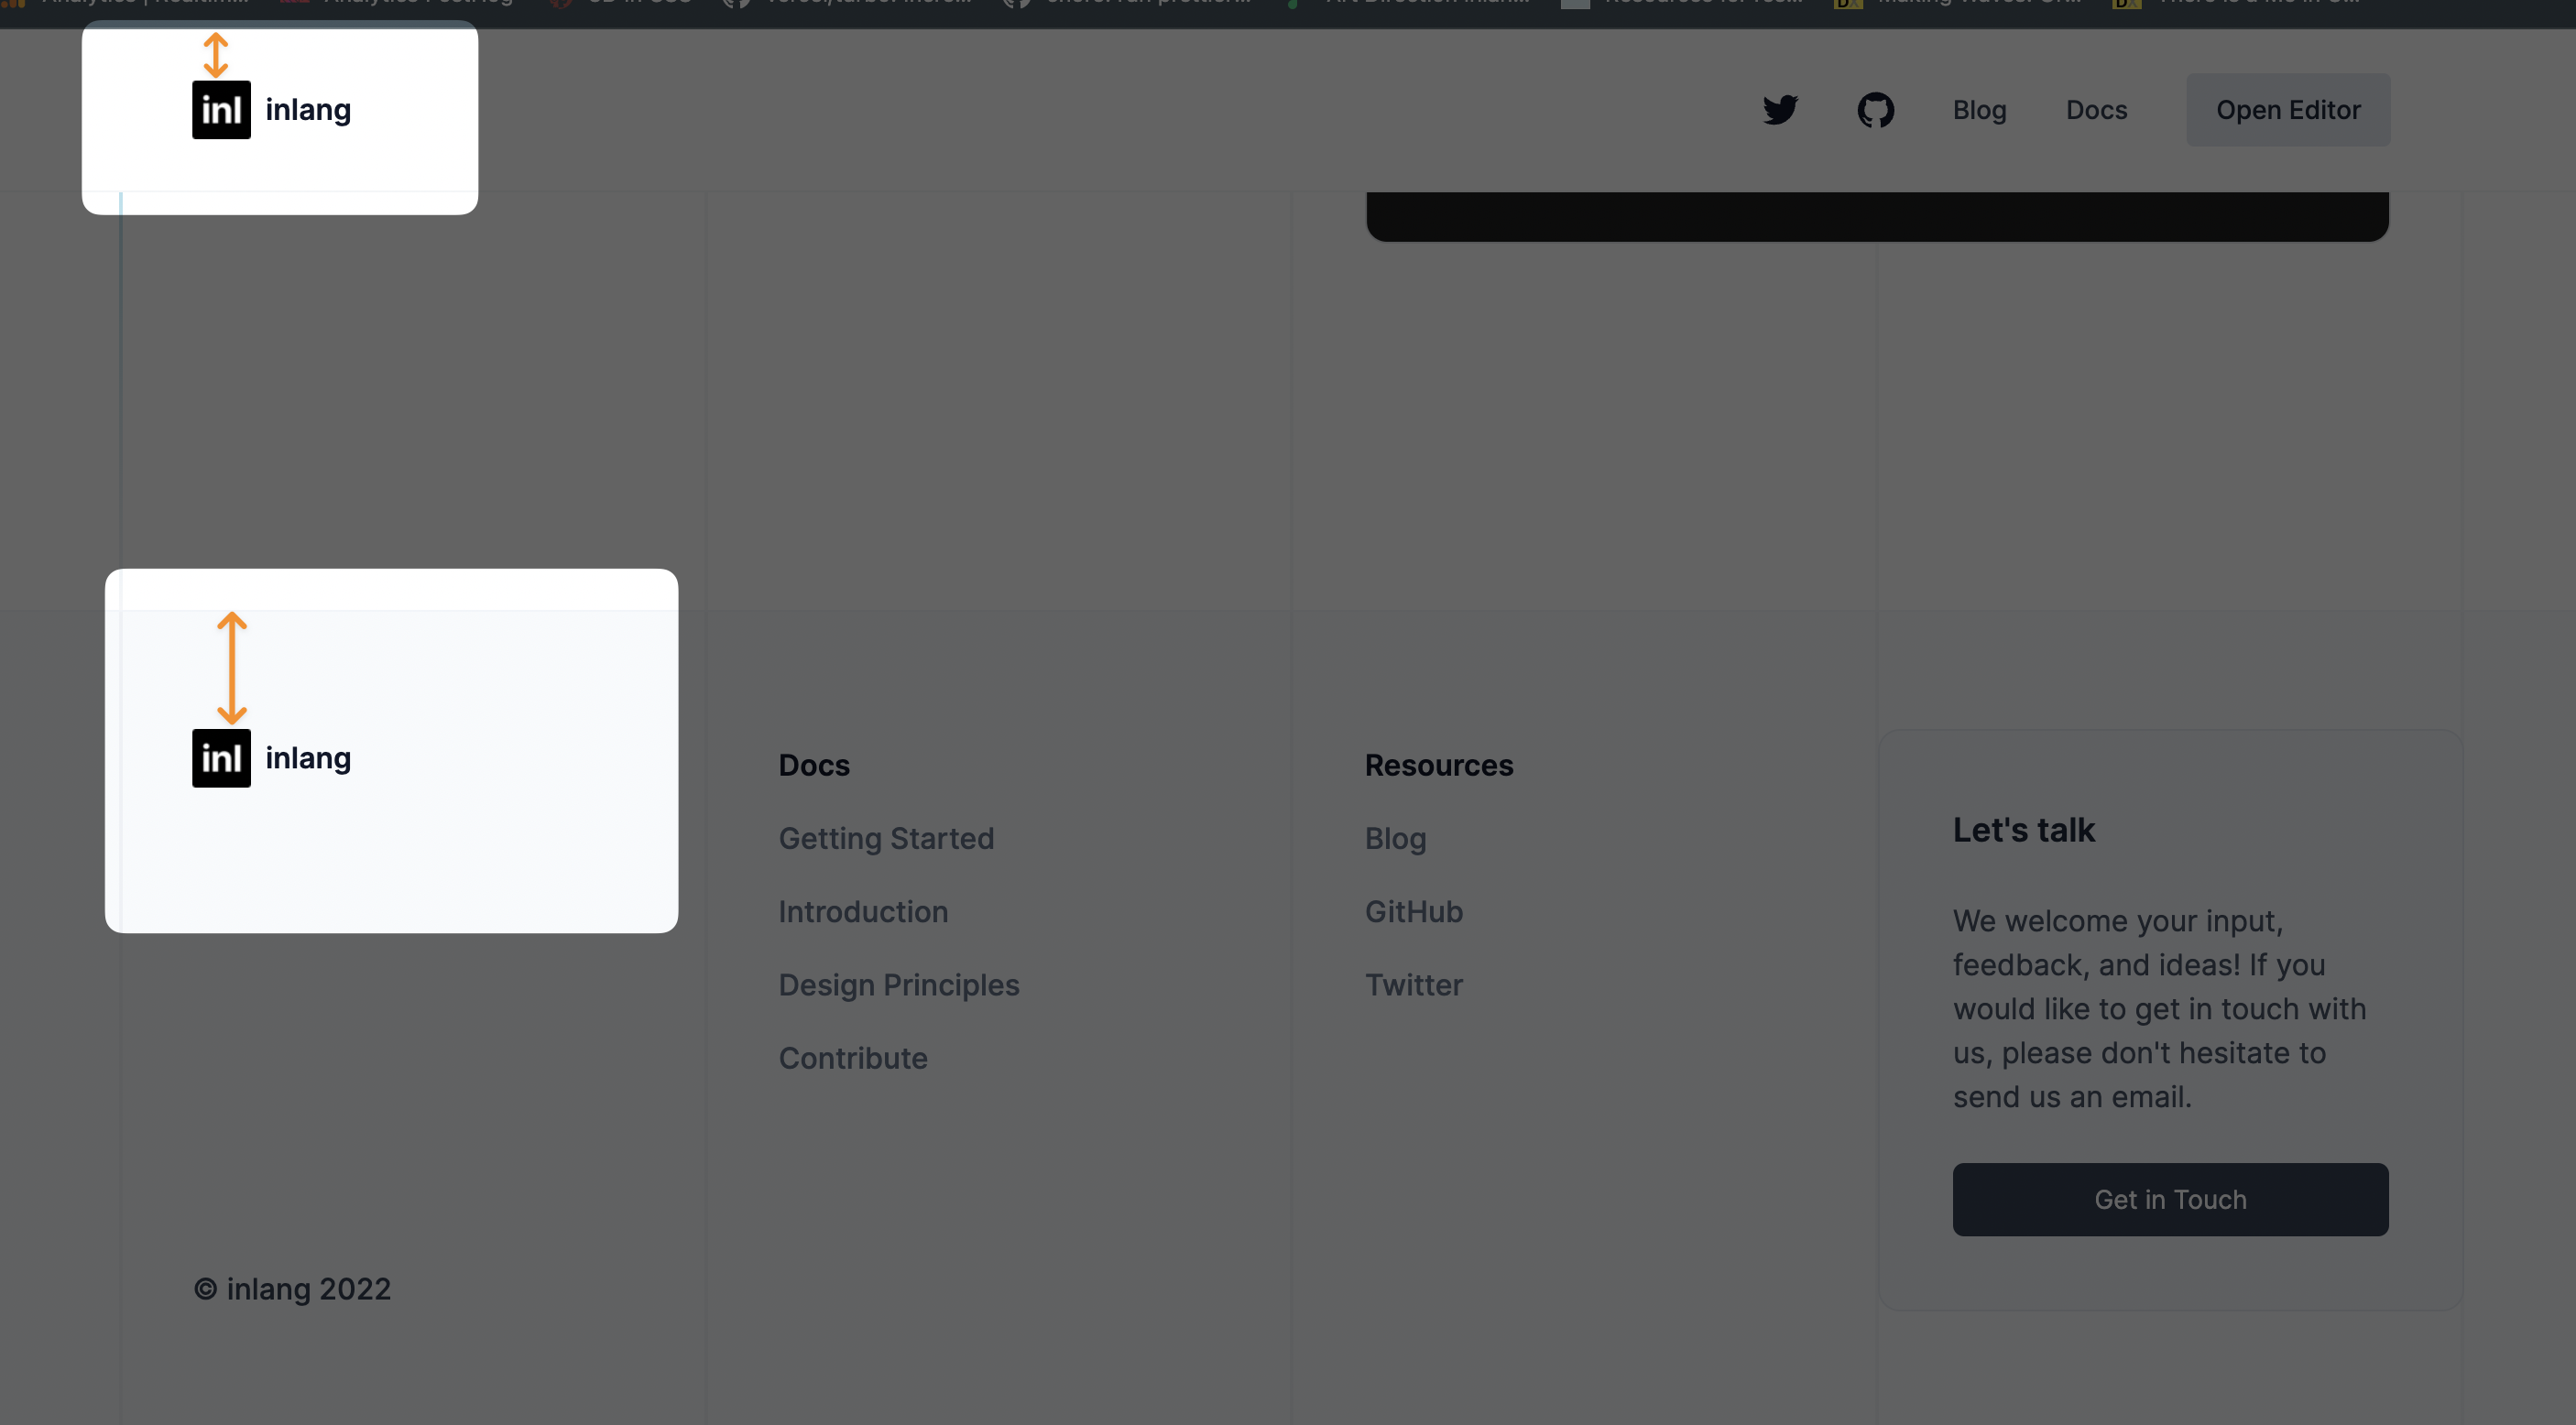The width and height of the screenshot is (2576, 1425).
Task: Click the inlang wordmark beside header logo
Action: (308, 110)
